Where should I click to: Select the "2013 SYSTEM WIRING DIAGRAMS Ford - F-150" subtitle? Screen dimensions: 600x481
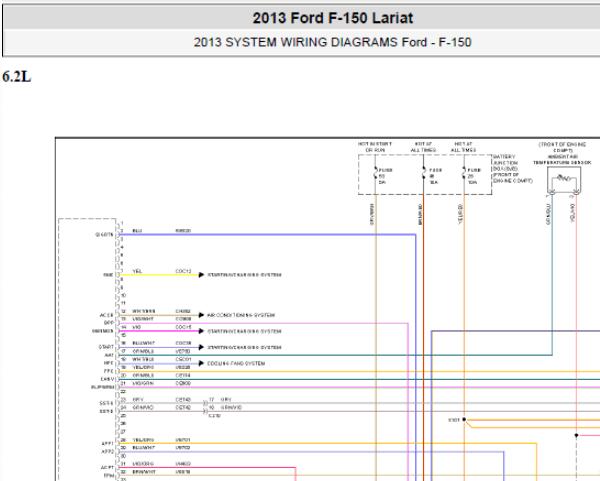tap(332, 42)
